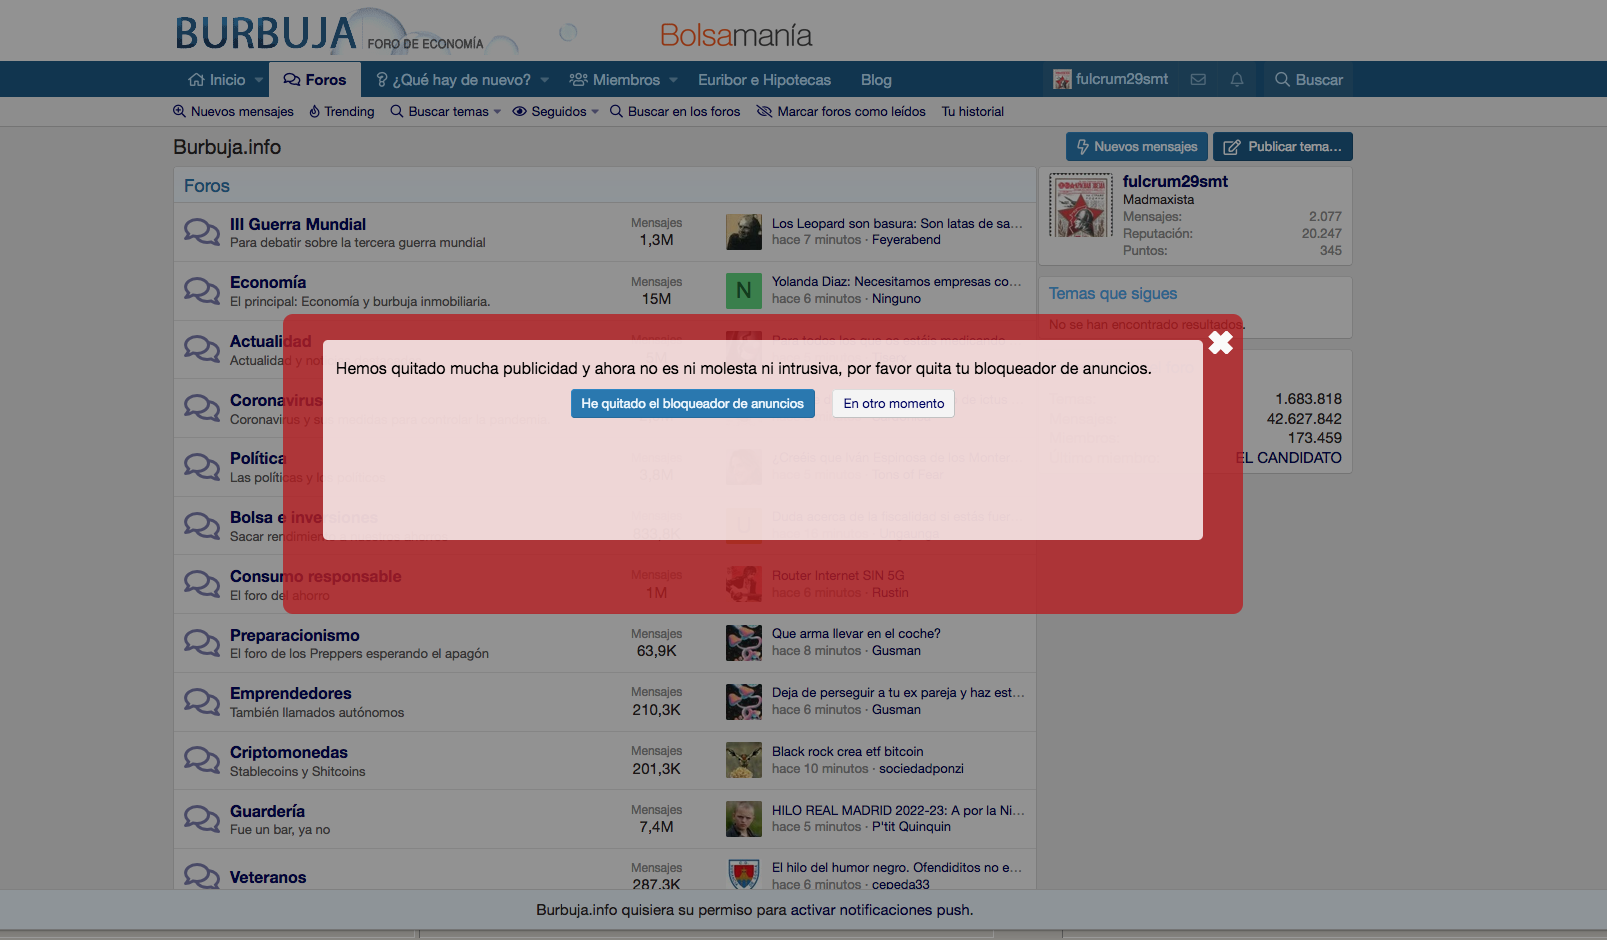
Task: Open the notifications bell icon
Action: point(1237,79)
